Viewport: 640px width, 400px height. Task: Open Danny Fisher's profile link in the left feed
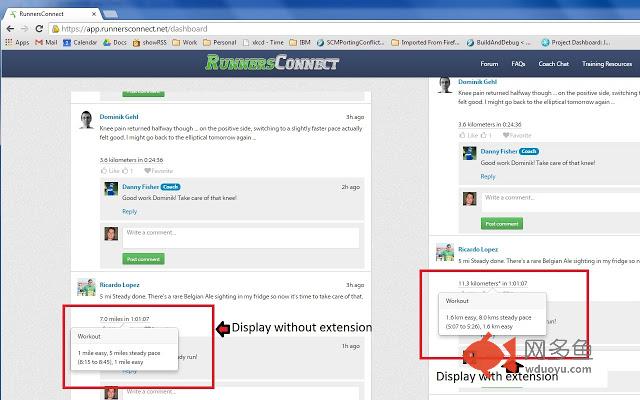pos(140,187)
